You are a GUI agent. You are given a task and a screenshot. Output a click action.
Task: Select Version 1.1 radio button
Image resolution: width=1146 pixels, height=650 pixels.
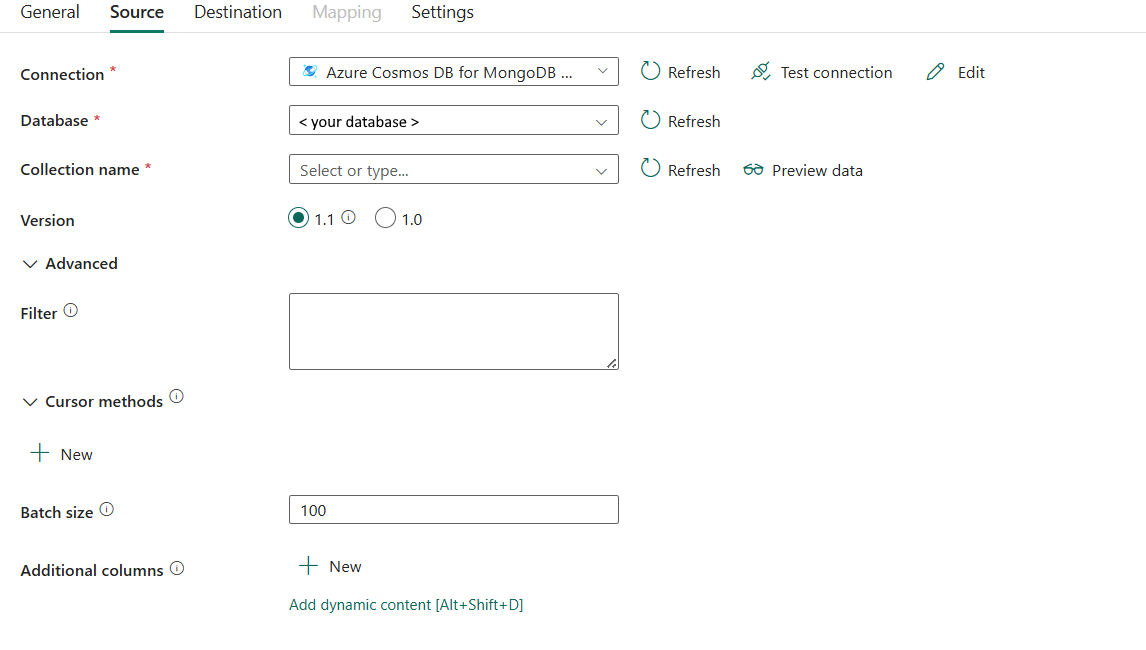tap(298, 217)
